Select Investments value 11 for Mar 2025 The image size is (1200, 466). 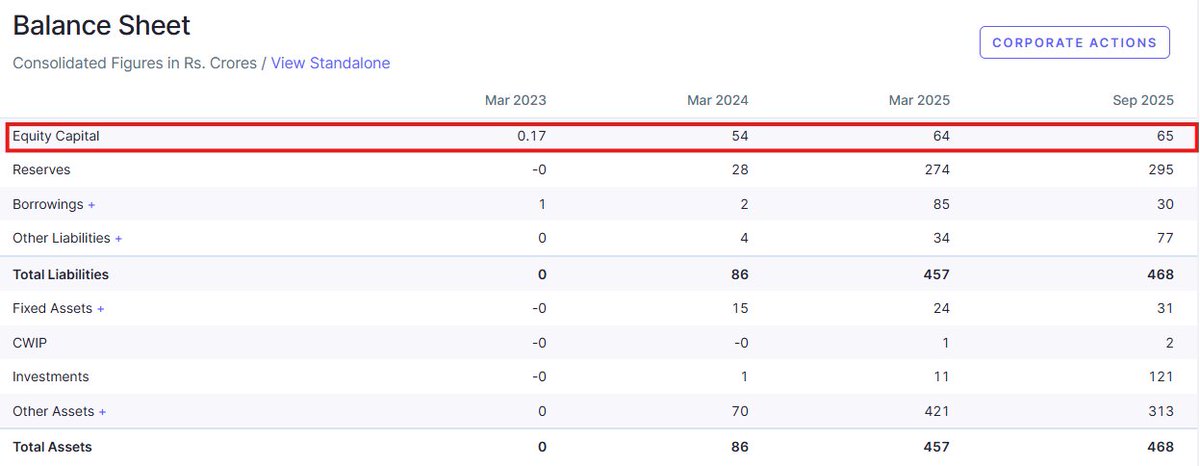click(943, 376)
